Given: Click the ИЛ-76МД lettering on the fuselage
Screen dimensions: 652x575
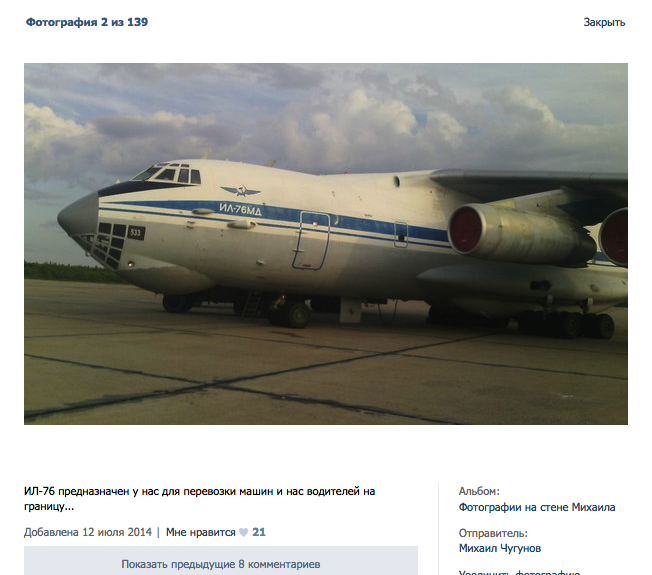Looking at the screenshot, I should coord(240,209).
